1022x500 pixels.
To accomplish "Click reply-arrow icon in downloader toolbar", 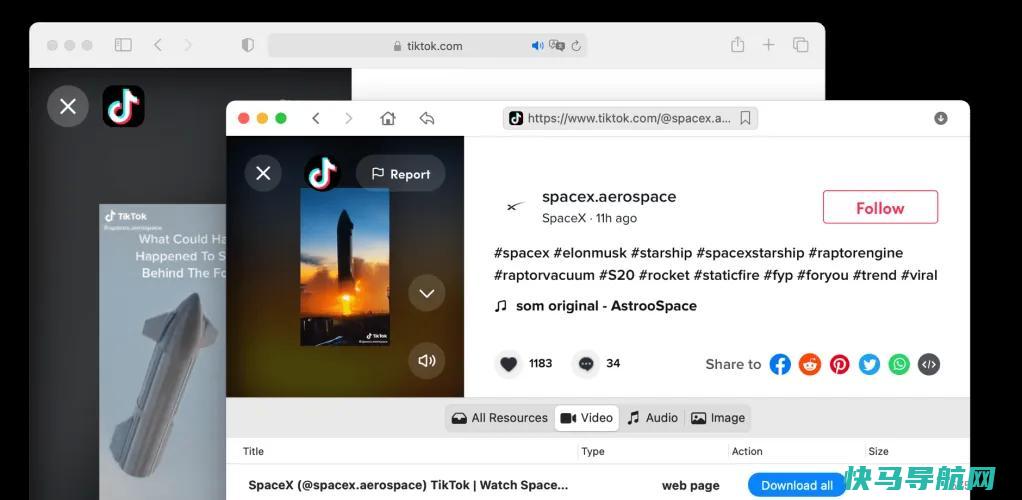I will (427, 118).
